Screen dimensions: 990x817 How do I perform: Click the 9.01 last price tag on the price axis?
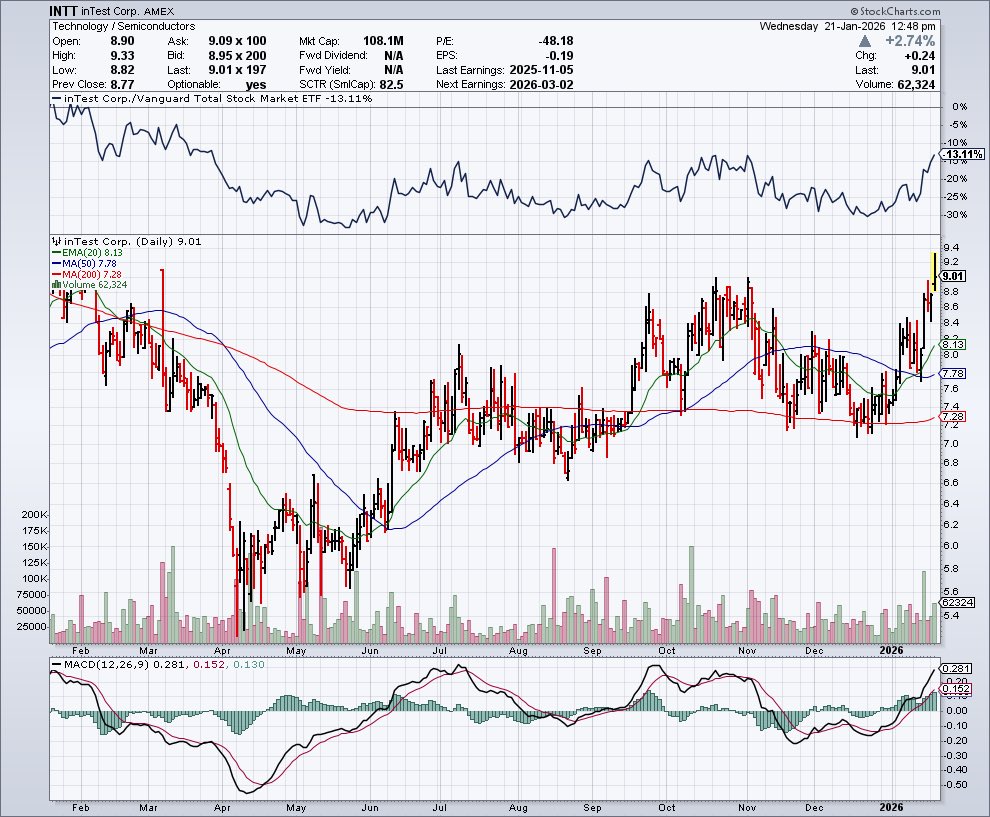click(953, 276)
